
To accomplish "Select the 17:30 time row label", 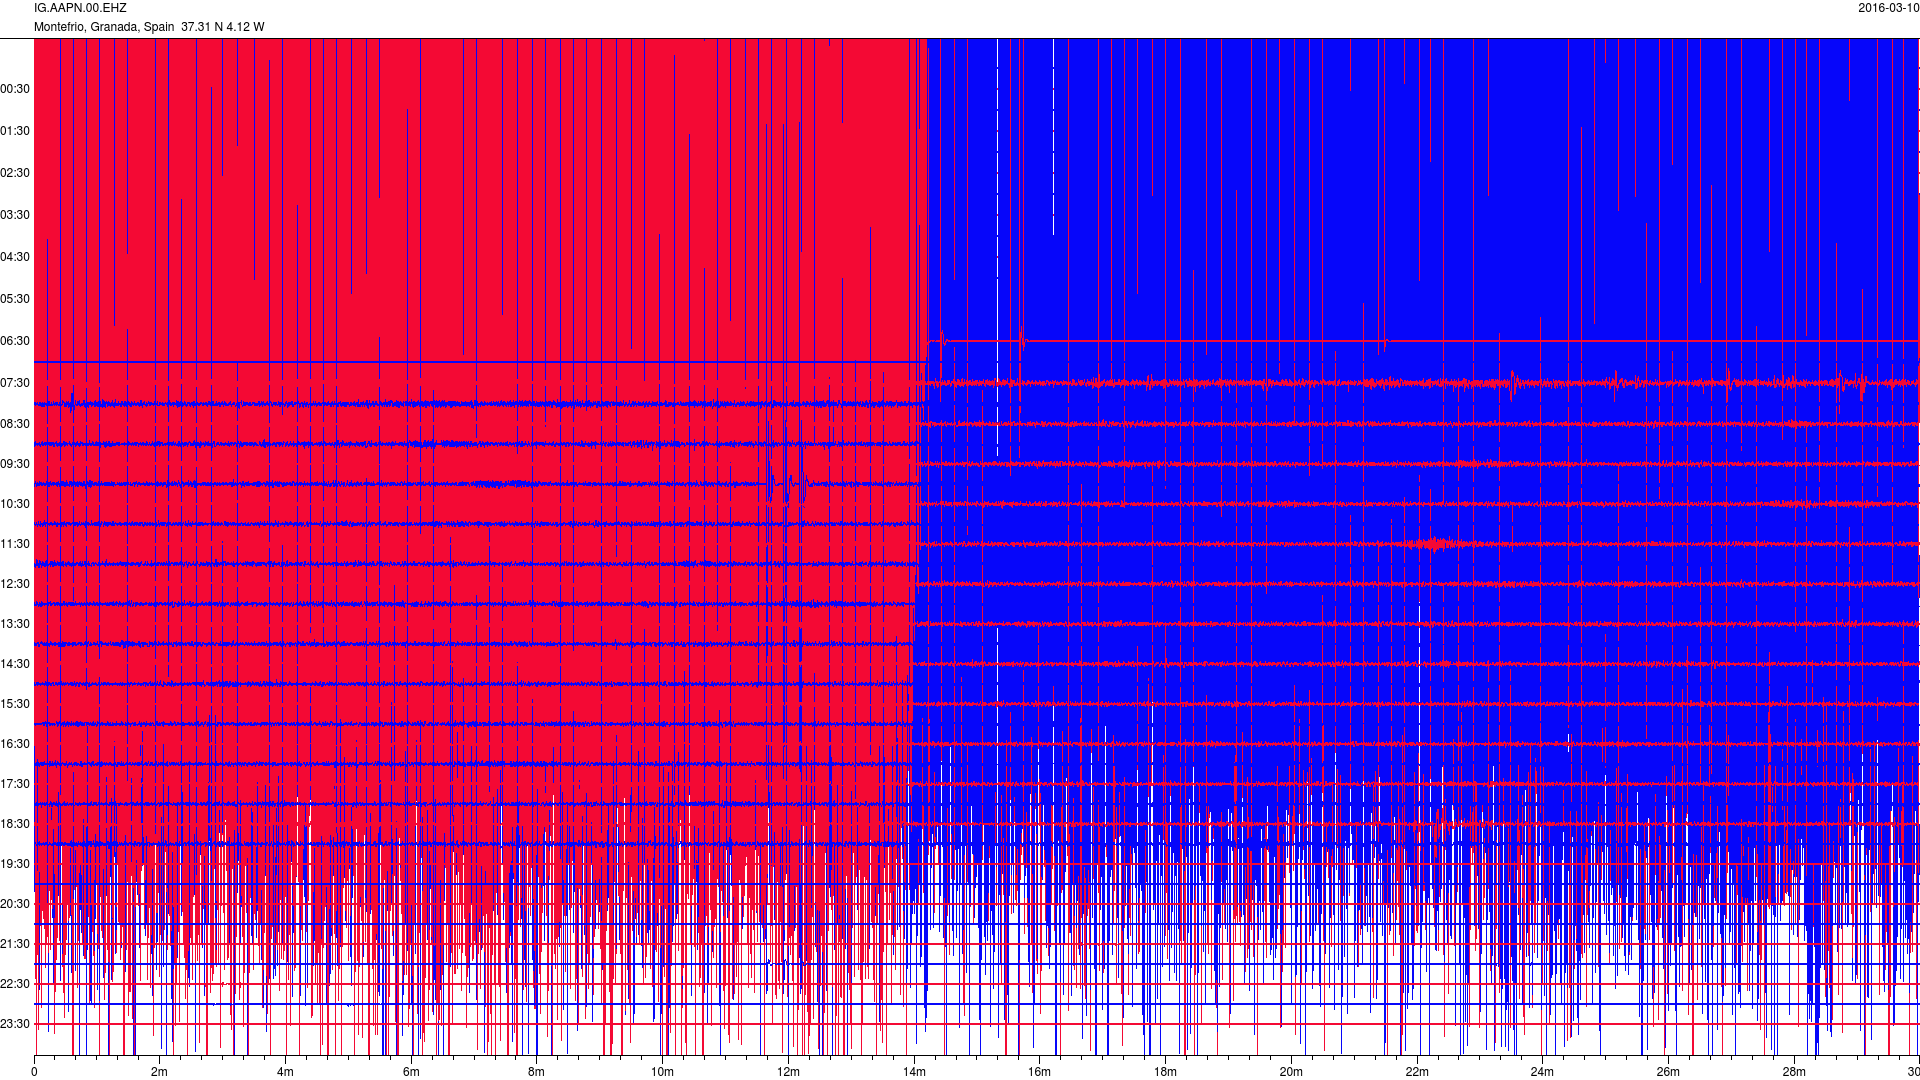I will point(15,784).
